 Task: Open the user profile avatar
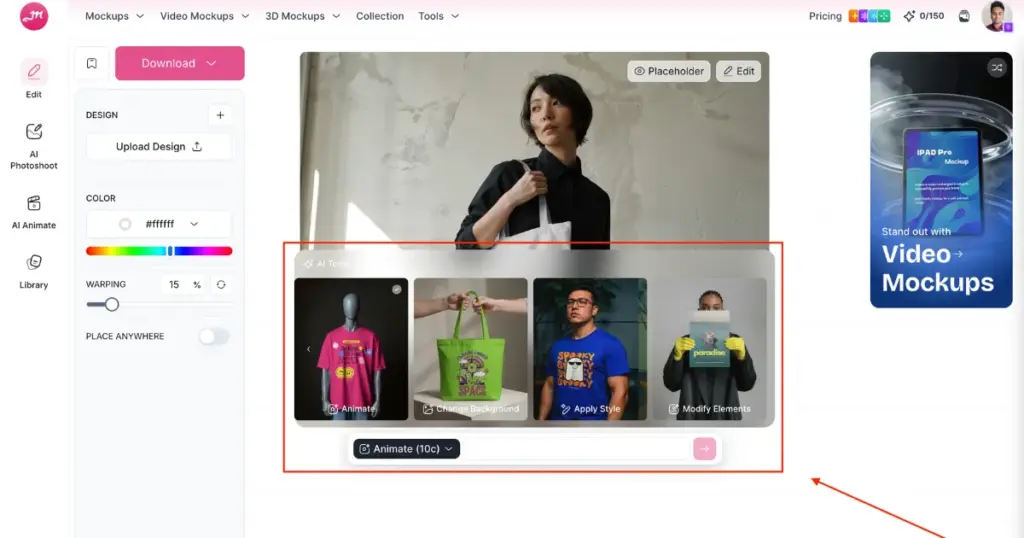[997, 16]
